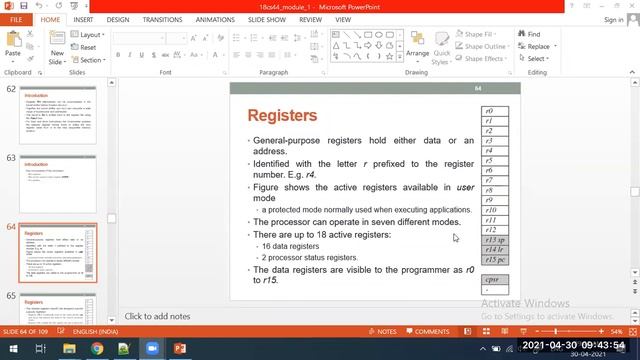Apply Bold formatting button
The image size is (640, 360).
[x=118, y=55]
